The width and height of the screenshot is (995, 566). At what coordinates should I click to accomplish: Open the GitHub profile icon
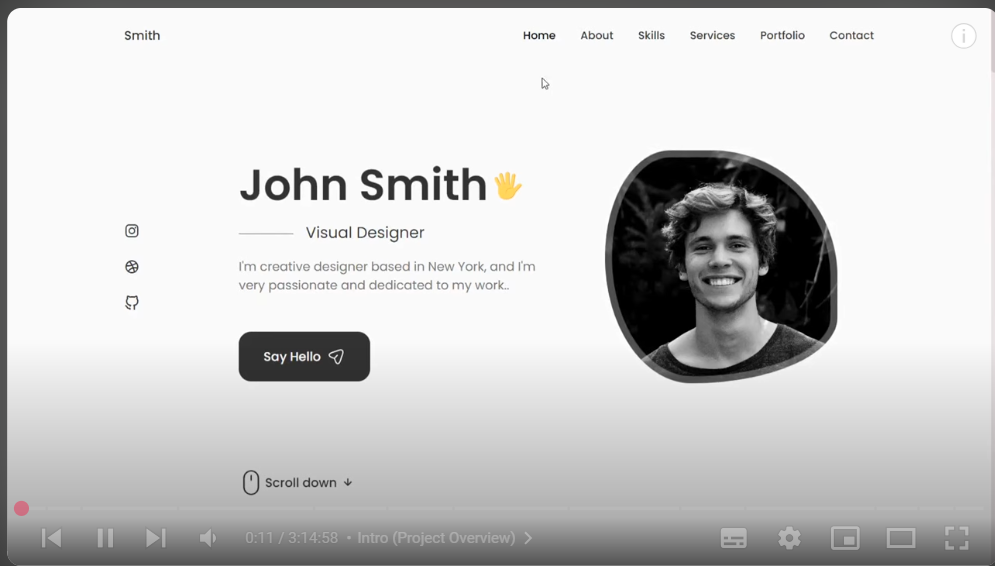132,302
